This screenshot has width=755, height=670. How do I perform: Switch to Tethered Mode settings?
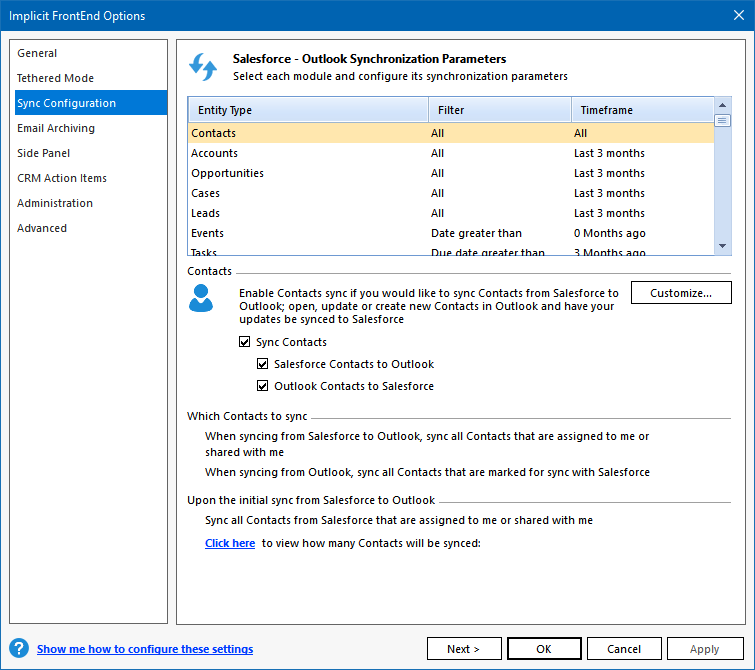click(x=55, y=78)
